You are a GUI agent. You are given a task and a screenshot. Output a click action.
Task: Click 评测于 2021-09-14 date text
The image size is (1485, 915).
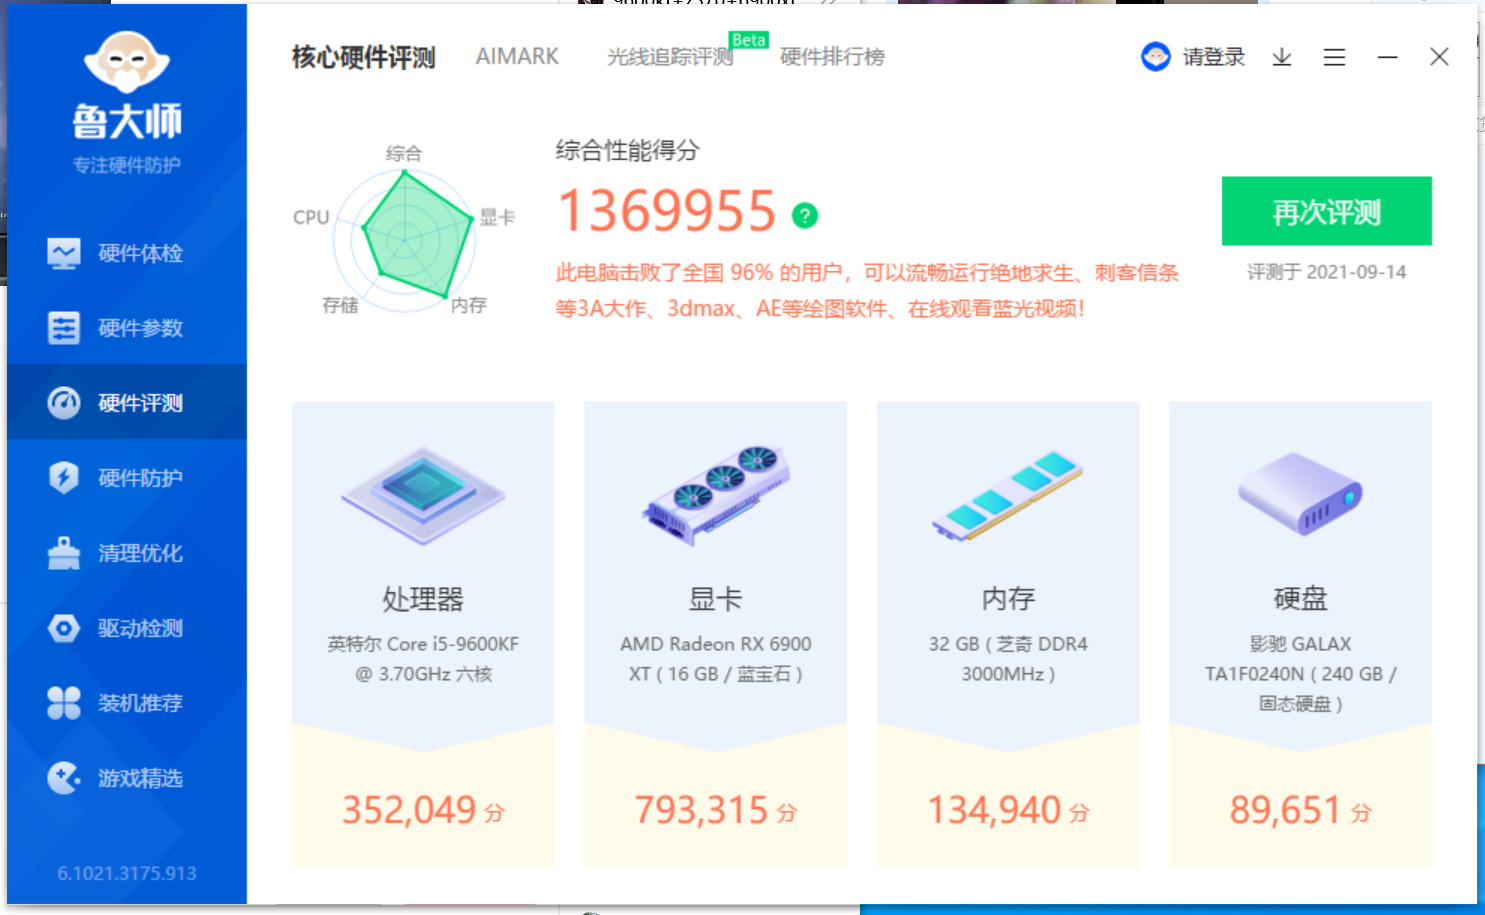pyautogui.click(x=1327, y=272)
